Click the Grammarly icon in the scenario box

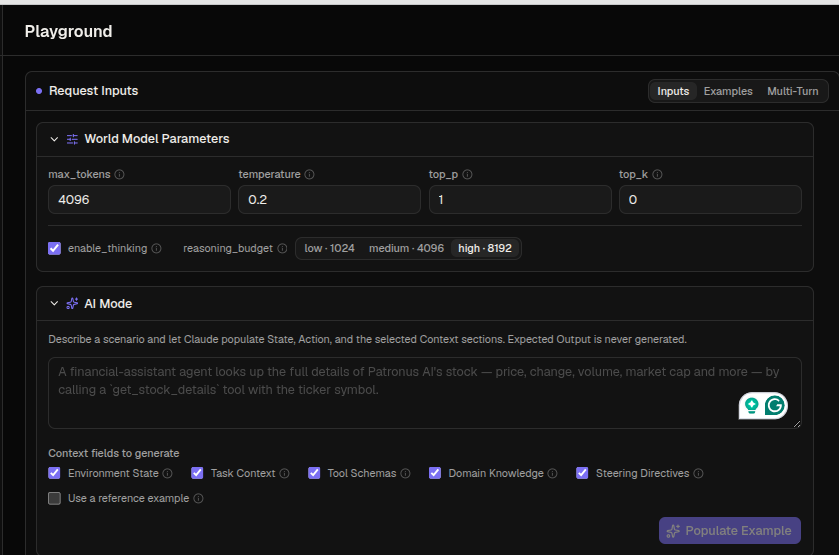click(x=775, y=406)
